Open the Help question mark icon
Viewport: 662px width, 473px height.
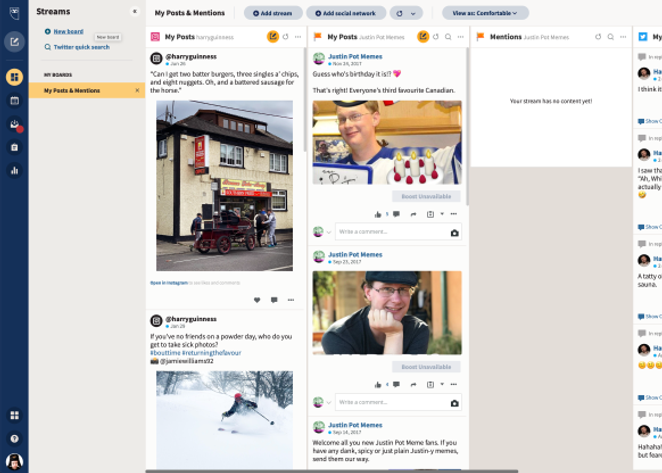[x=14, y=438]
